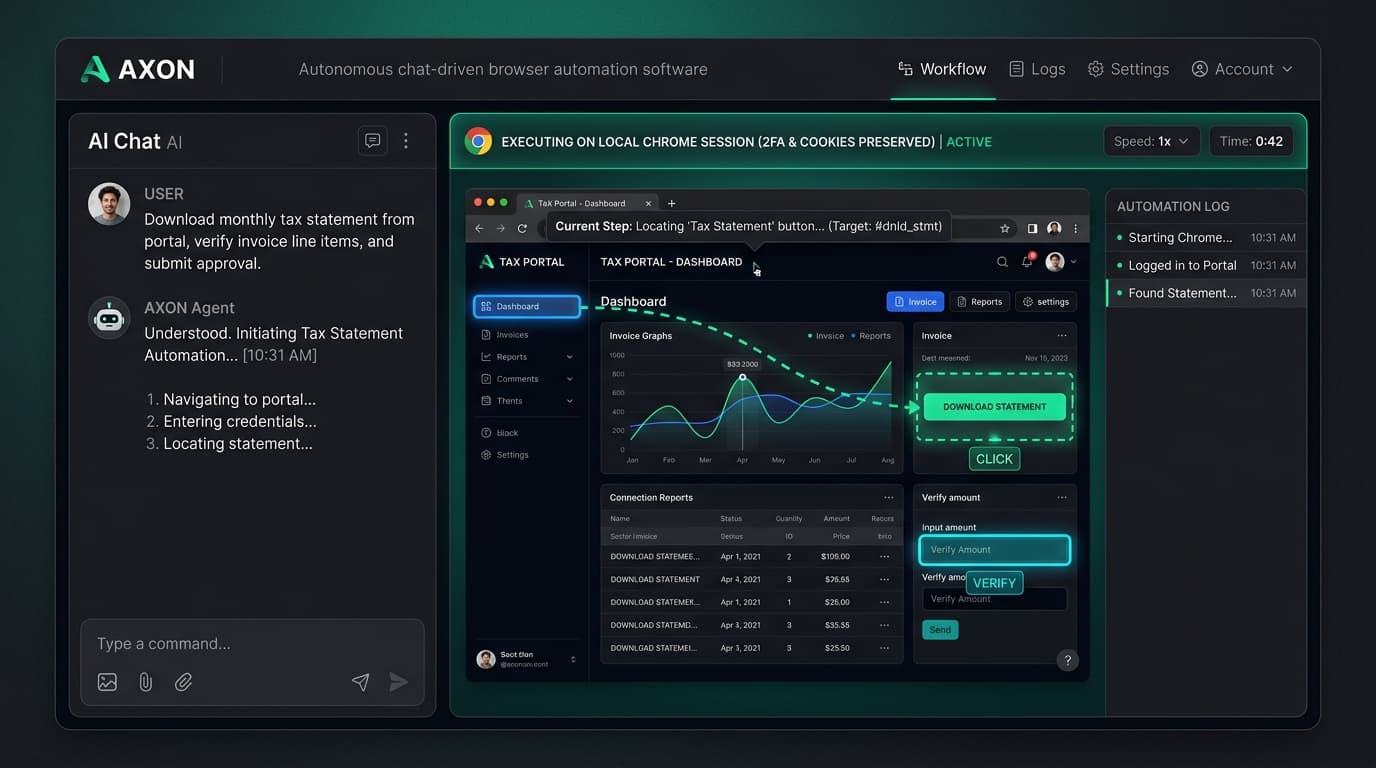Expand Comments in the Tax Portal sidebar
Image resolution: width=1376 pixels, height=768 pixels.
(526, 379)
